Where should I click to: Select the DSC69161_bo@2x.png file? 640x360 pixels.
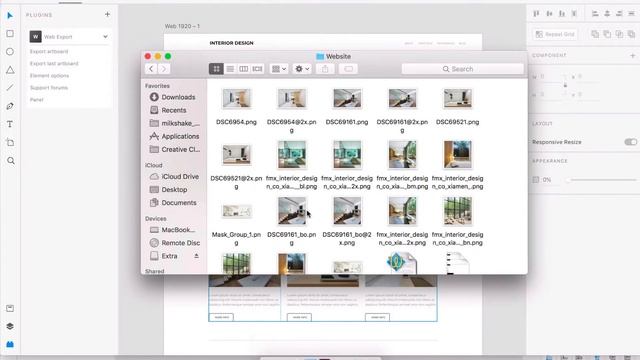[347, 222]
